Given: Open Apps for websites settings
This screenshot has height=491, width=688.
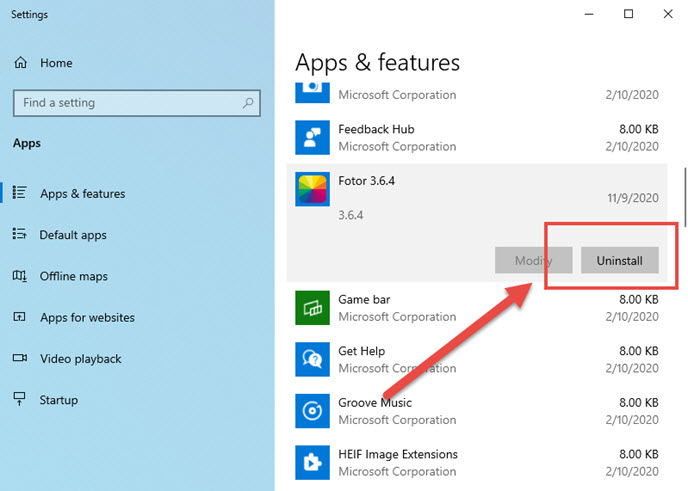Looking at the screenshot, I should click(87, 317).
